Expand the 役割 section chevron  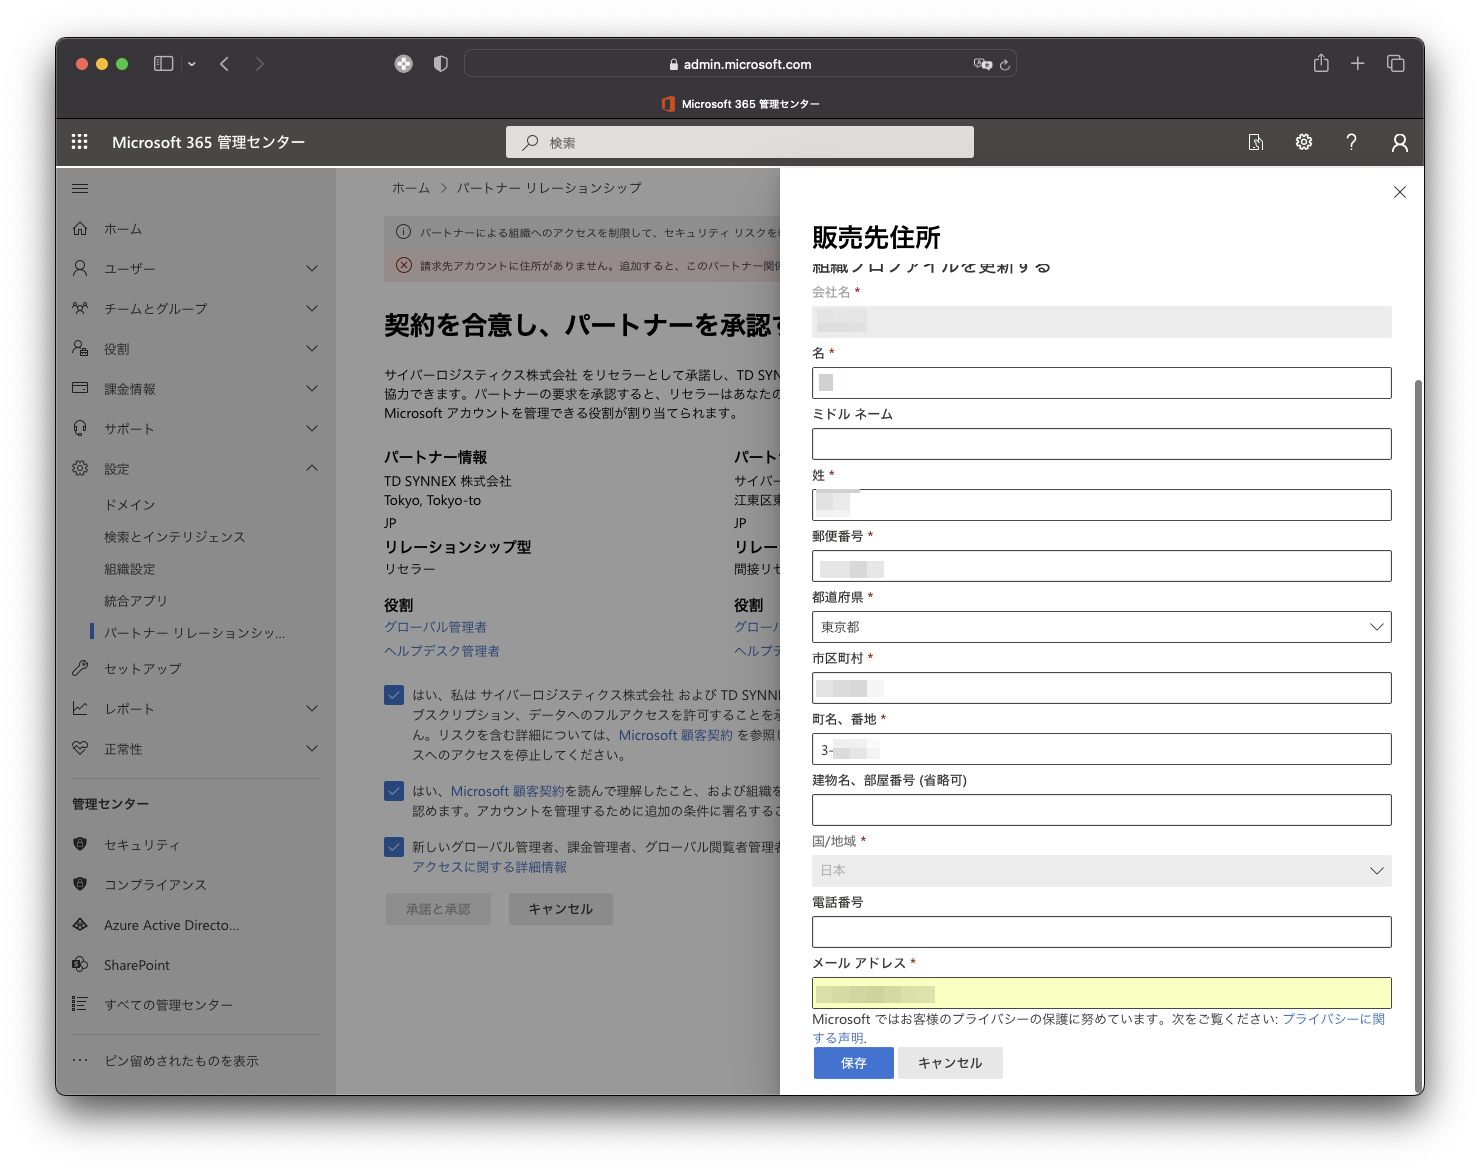point(312,348)
